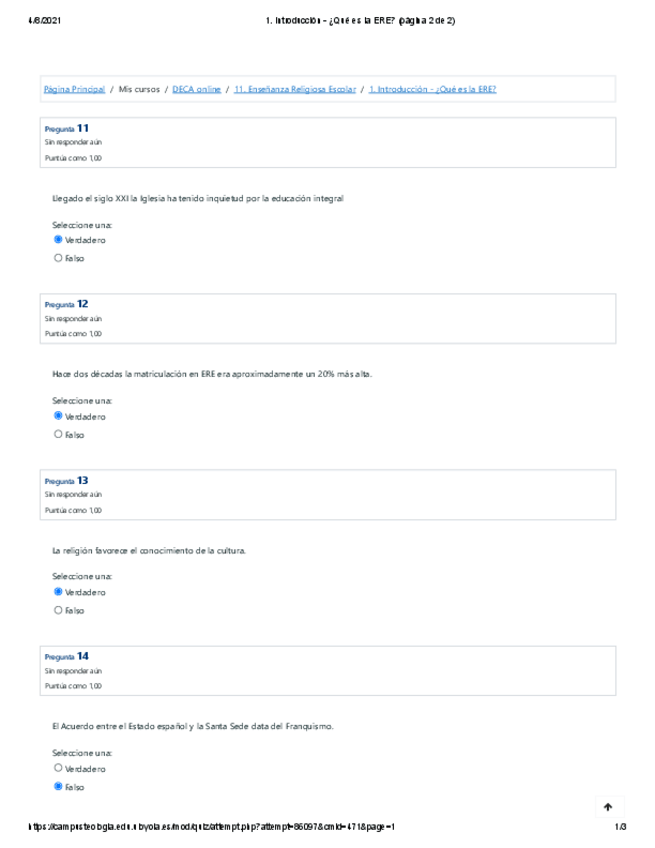Click the Pregunta 14 header box
Image resolution: width=655 pixels, height=848 pixels.
coord(327,671)
